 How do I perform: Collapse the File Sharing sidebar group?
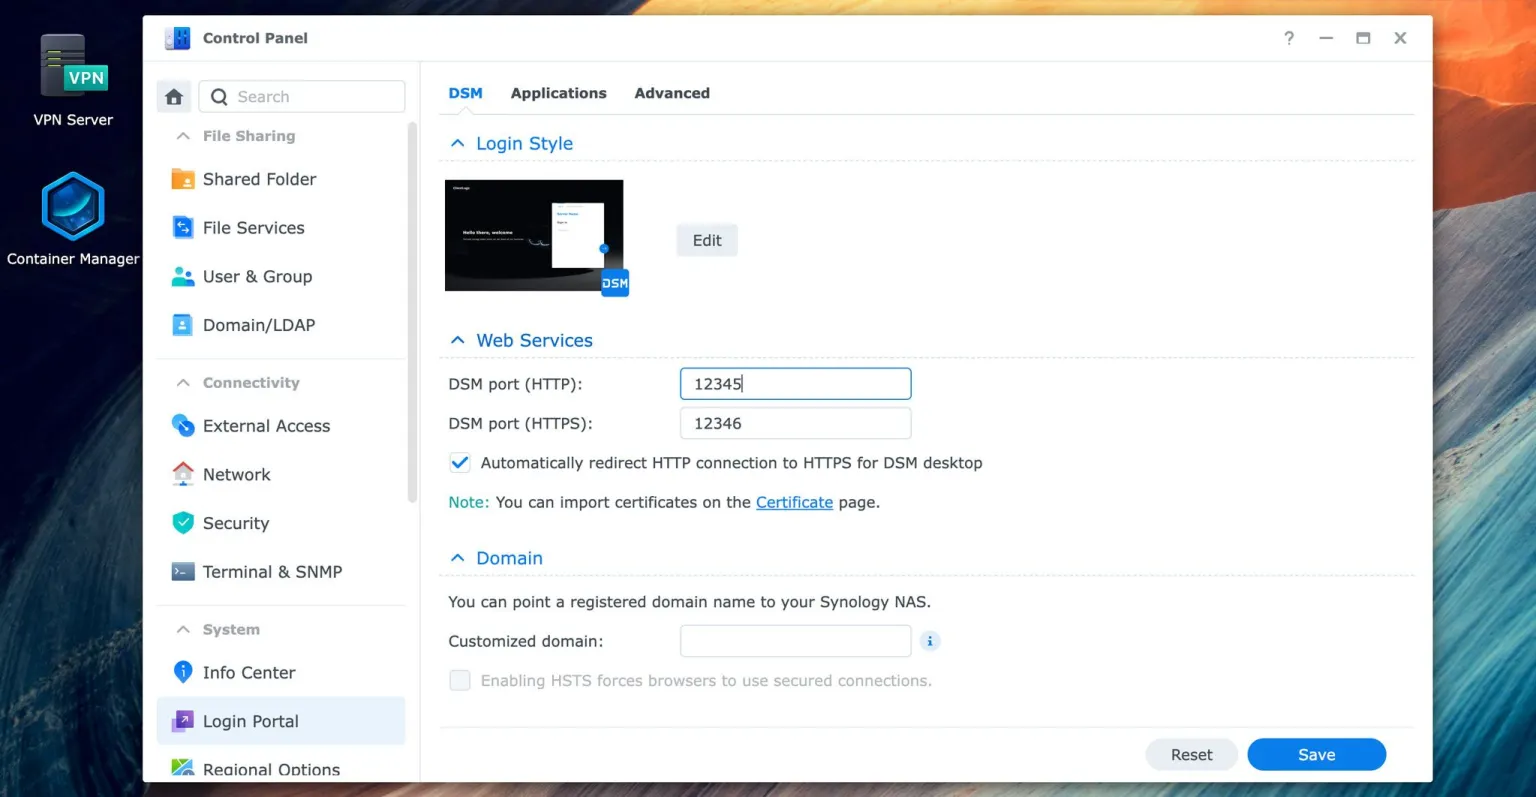(183, 136)
